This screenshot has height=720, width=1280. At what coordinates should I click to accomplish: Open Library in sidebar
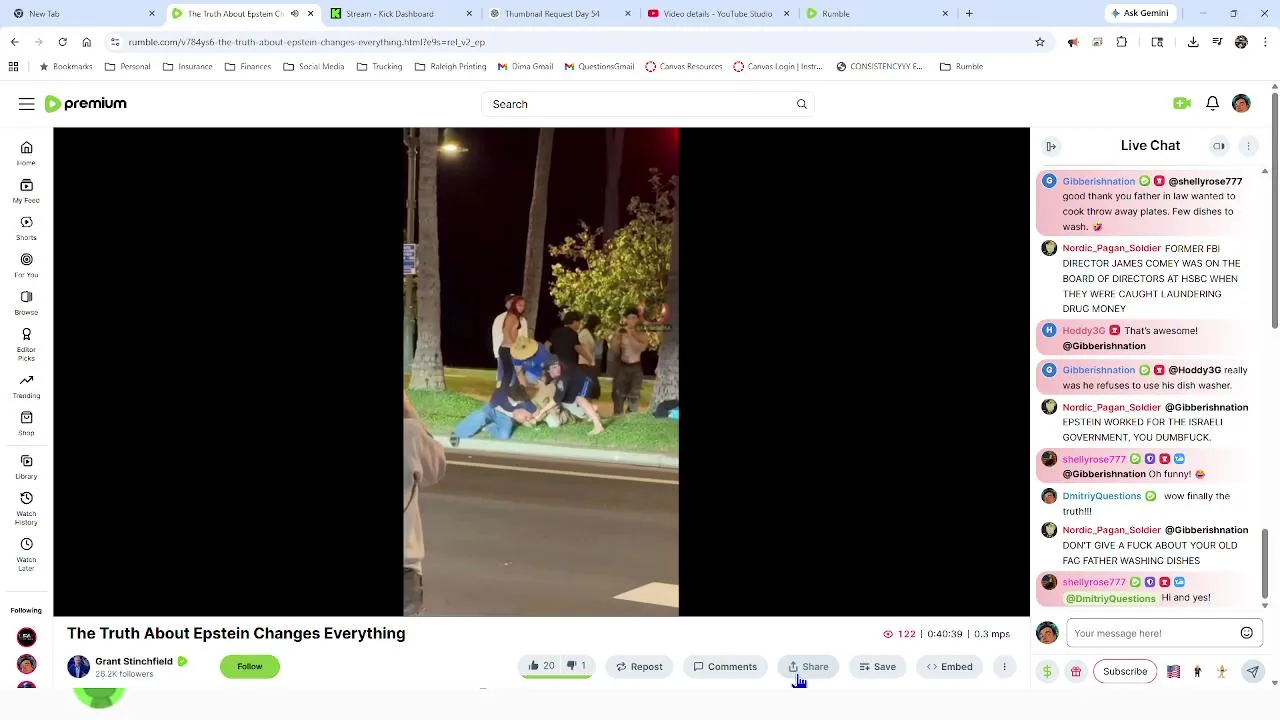click(26, 466)
